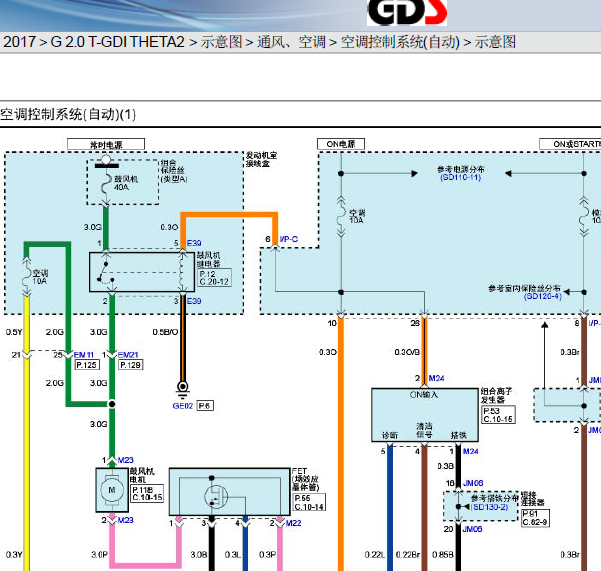Click the ground symbol above GE02
The width and height of the screenshot is (601, 571).
(183, 388)
